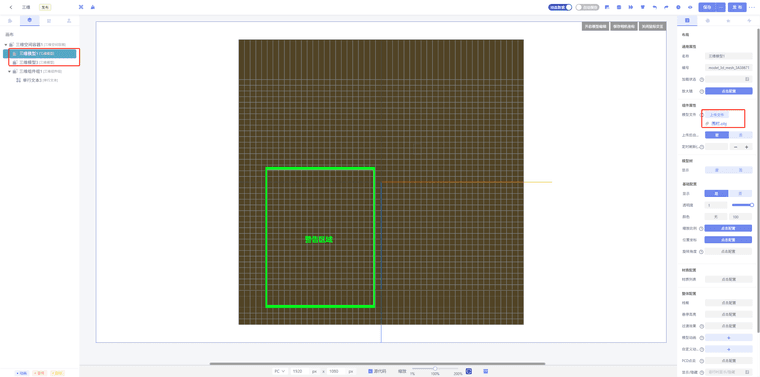The width and height of the screenshot is (760, 377).
Task: Click the redo arrow in top toolbar
Action: point(666,7)
